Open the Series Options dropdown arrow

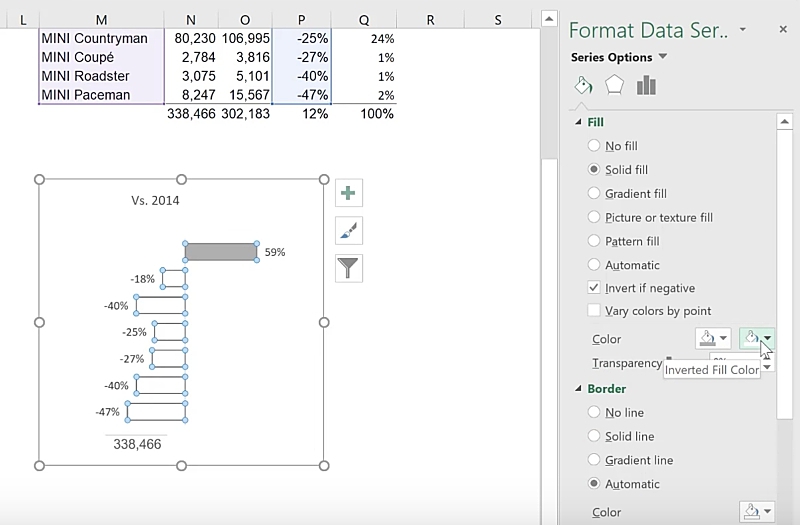pos(663,57)
